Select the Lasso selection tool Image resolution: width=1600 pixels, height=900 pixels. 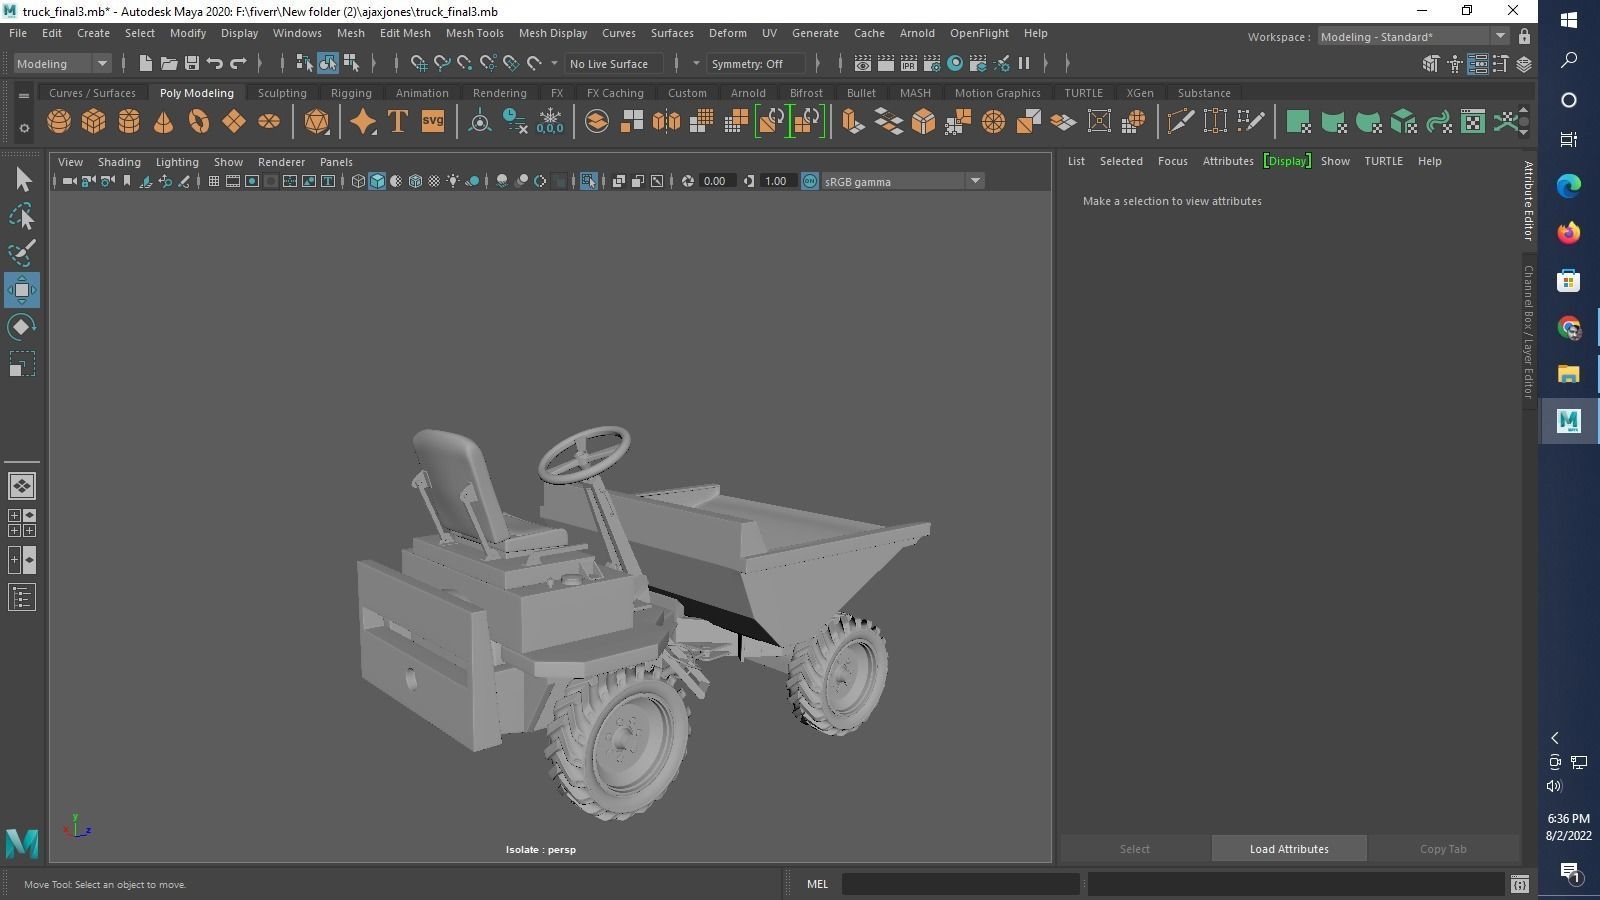[22, 216]
